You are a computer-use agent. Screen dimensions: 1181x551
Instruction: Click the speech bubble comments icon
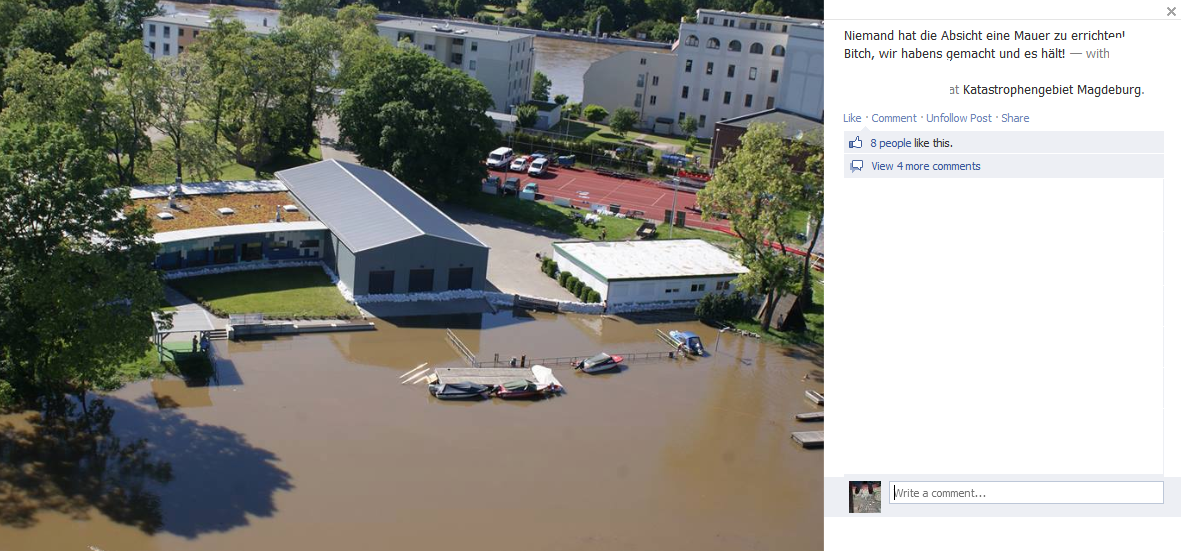[x=856, y=166]
